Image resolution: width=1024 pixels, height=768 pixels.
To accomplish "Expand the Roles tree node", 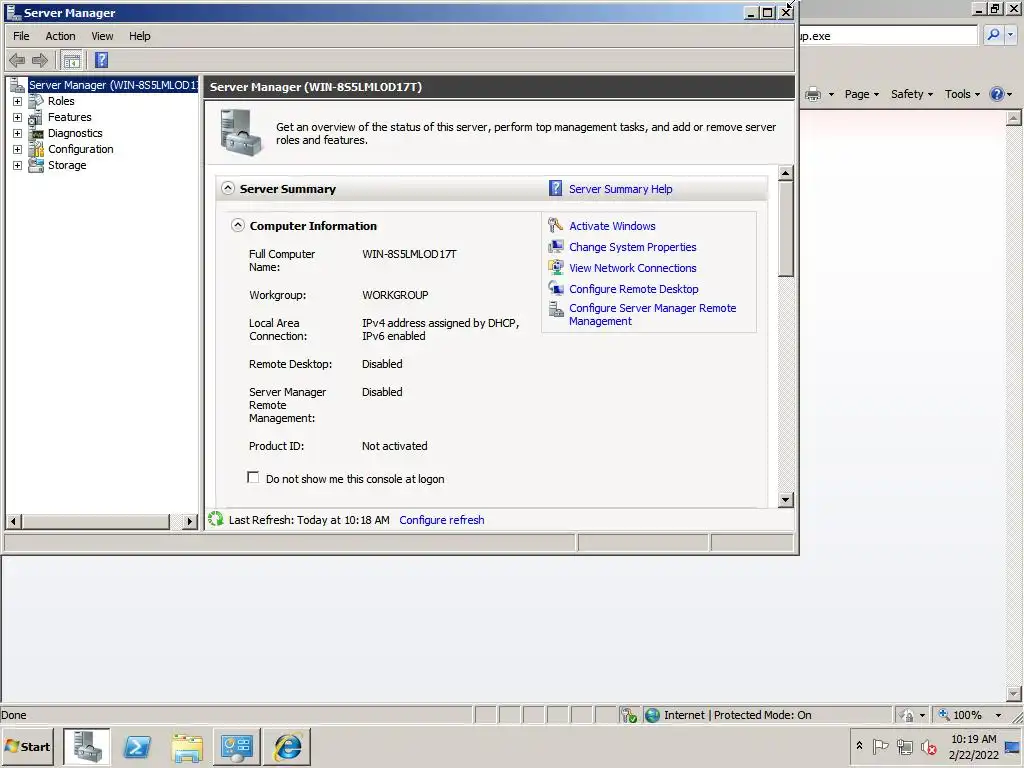I will (x=18, y=101).
